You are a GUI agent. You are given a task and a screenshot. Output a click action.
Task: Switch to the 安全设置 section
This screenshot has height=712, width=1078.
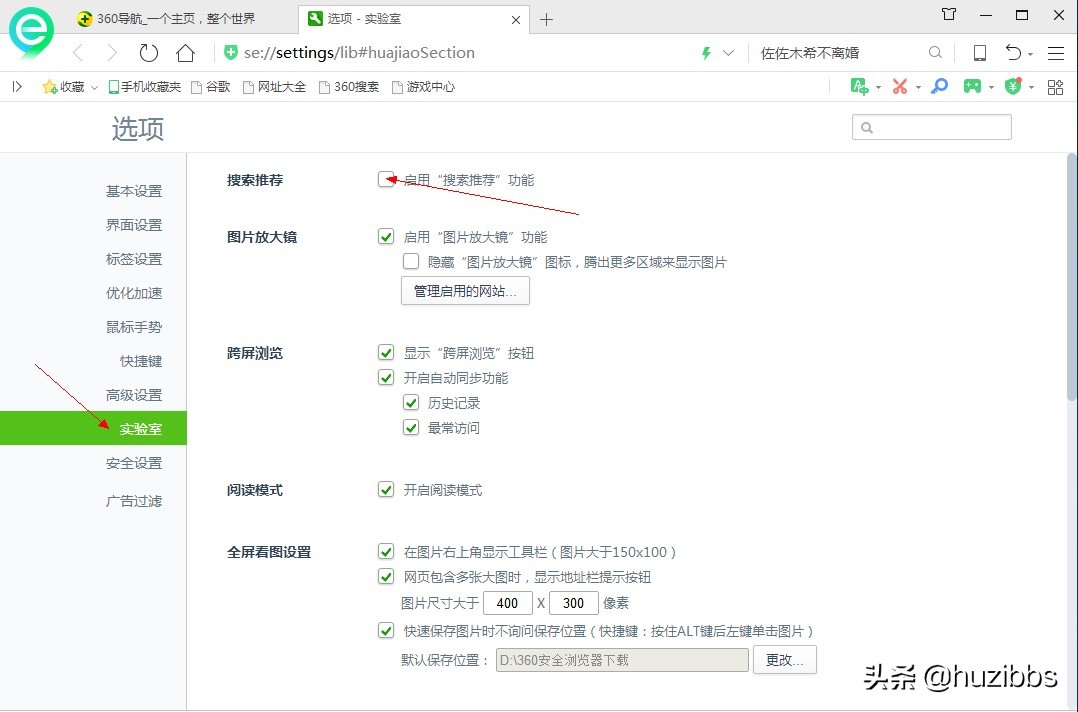click(134, 463)
